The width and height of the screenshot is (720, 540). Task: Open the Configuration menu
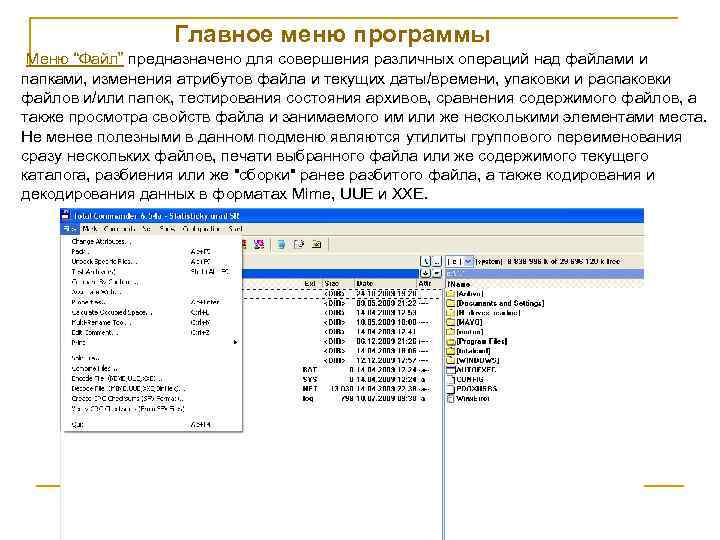click(x=202, y=229)
